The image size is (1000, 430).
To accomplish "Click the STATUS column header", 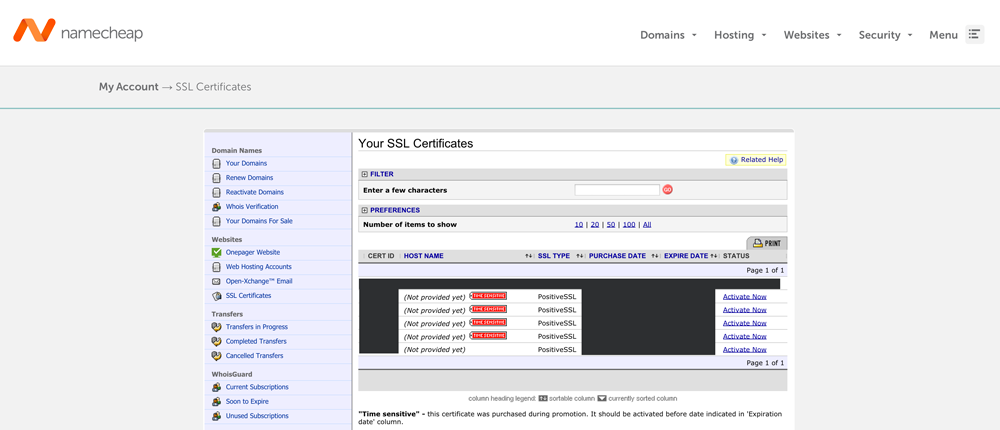I will (x=736, y=256).
